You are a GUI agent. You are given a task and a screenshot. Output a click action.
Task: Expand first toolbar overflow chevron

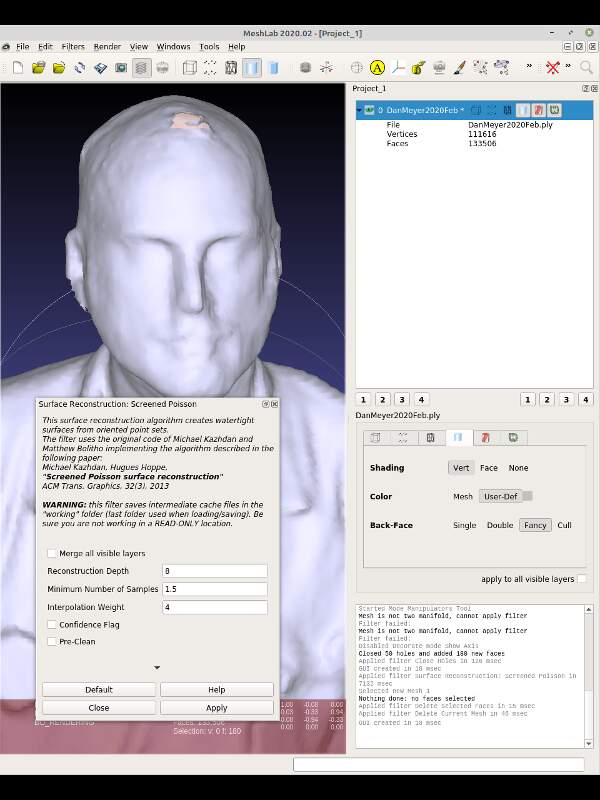coord(529,66)
